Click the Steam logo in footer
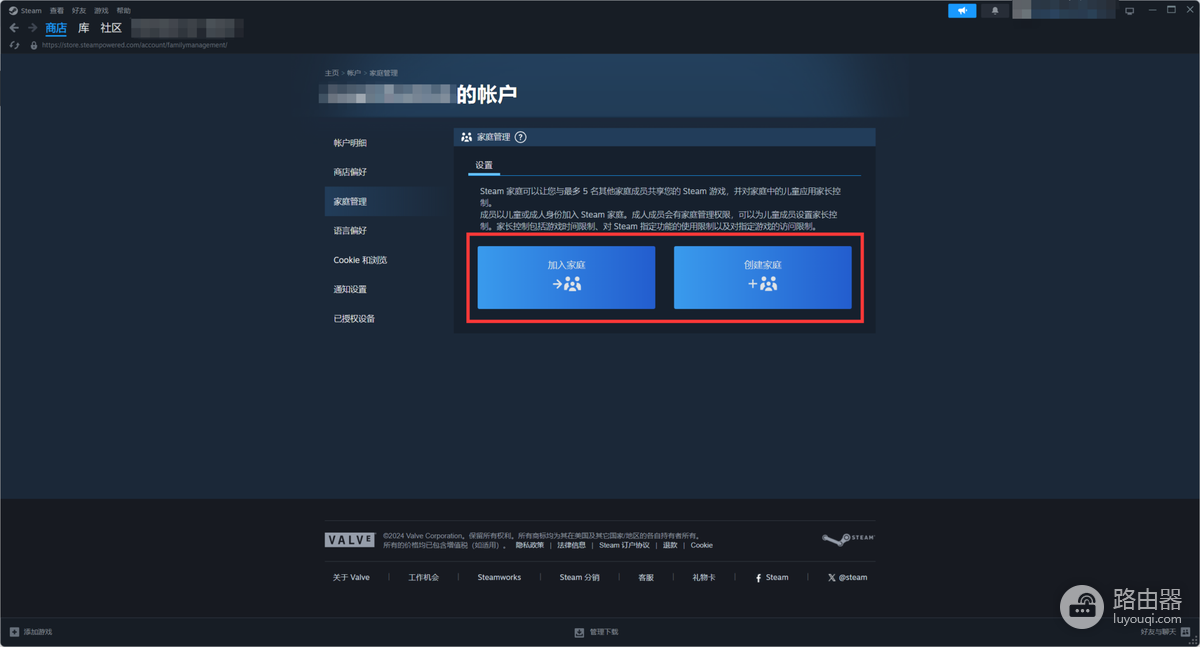The image size is (1200, 647). (848, 539)
